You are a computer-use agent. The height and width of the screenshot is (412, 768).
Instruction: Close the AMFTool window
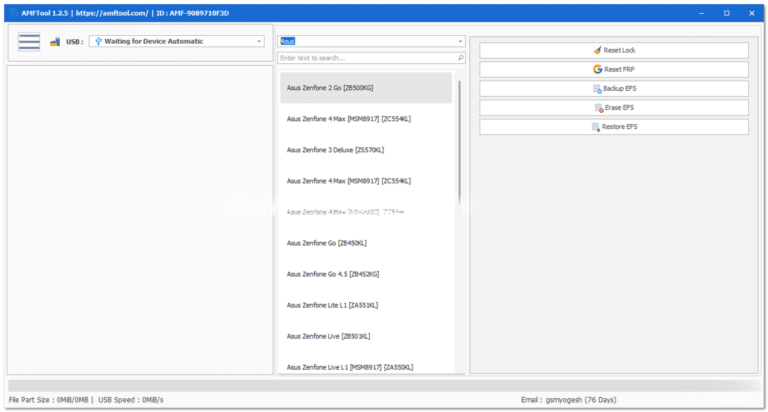pos(751,13)
